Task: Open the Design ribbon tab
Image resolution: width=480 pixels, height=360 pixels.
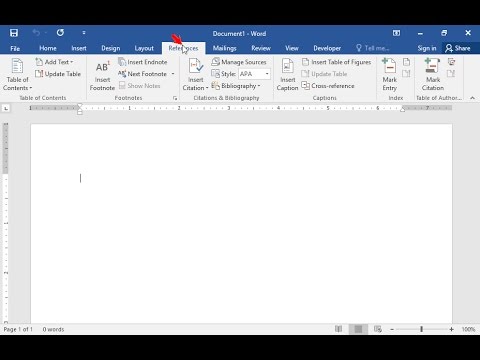Action: point(111,48)
